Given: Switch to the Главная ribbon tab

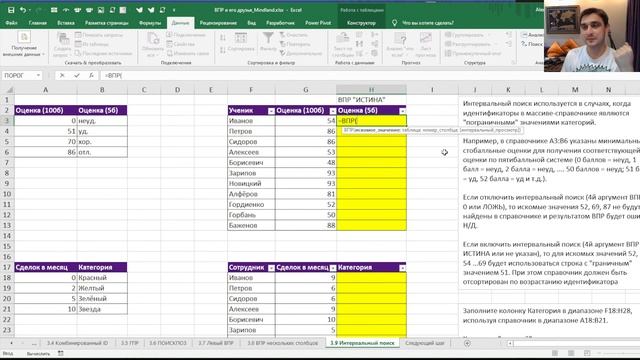Looking at the screenshot, I should [x=38, y=23].
